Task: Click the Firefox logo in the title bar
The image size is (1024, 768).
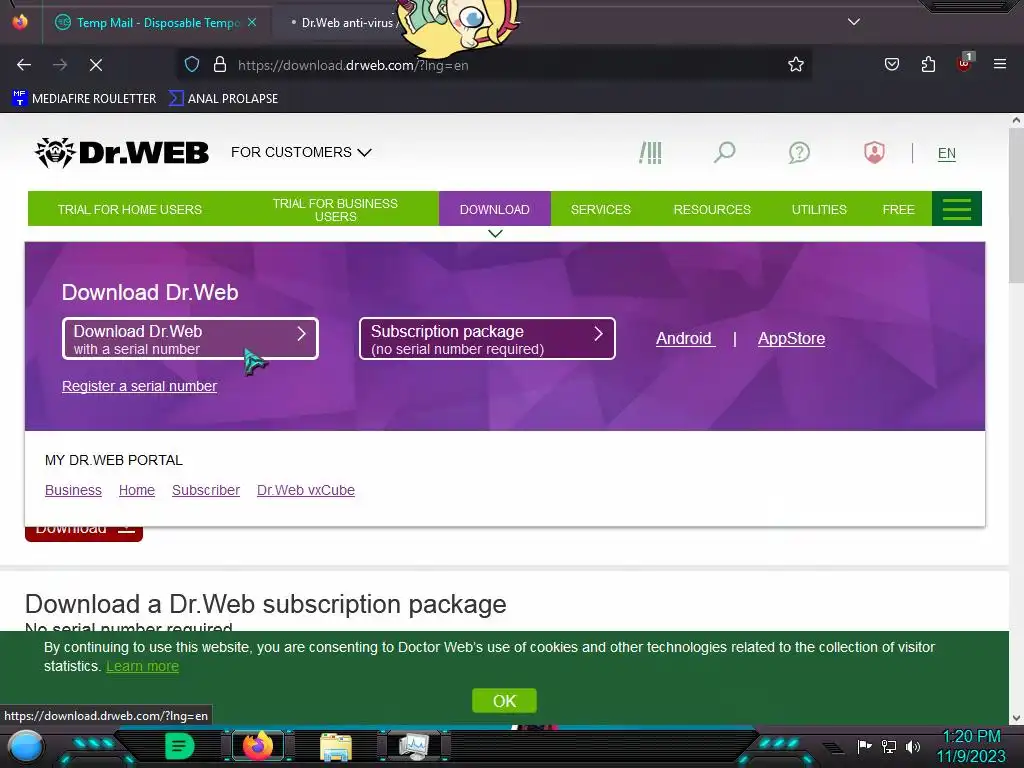Action: (x=20, y=22)
